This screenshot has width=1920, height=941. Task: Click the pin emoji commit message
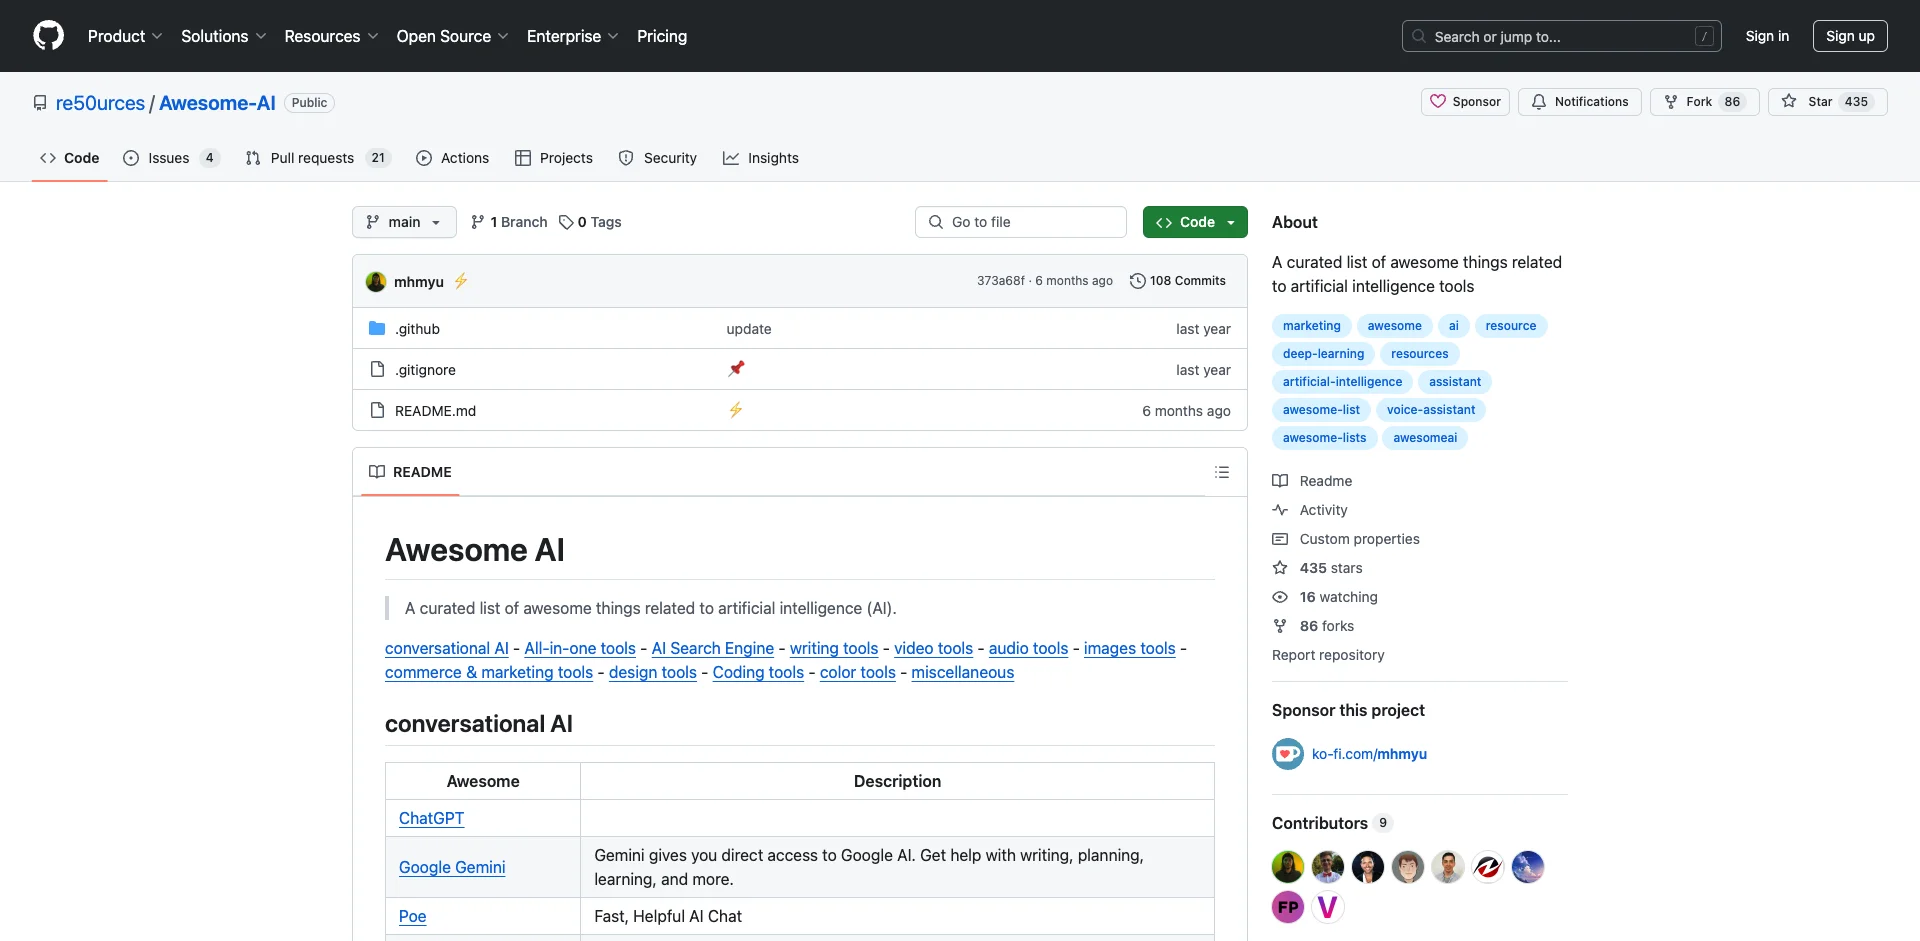[x=736, y=369]
